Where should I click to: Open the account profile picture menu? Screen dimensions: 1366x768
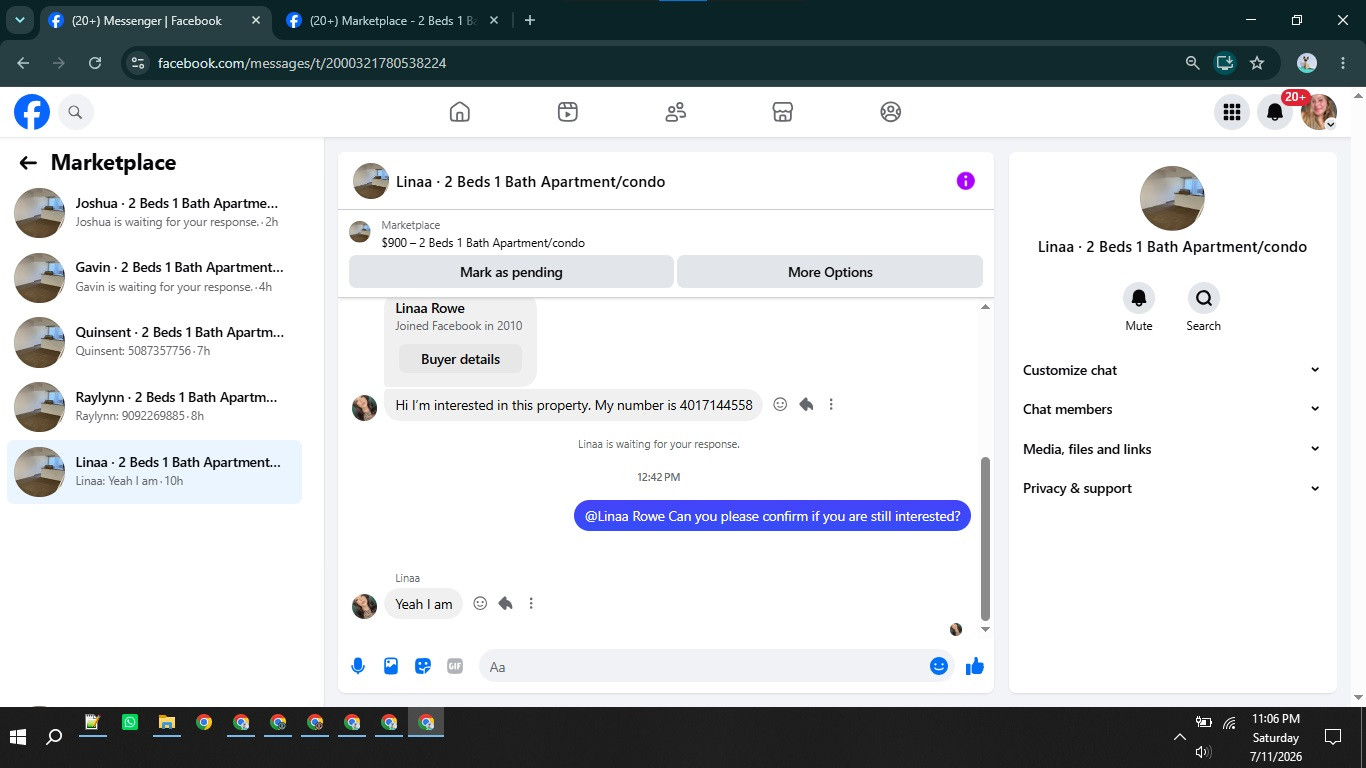[1319, 112]
